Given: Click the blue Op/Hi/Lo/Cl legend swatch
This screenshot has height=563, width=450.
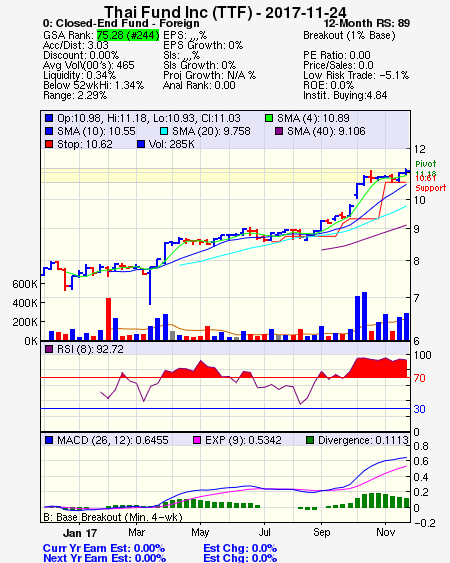Looking at the screenshot, I should [49, 118].
